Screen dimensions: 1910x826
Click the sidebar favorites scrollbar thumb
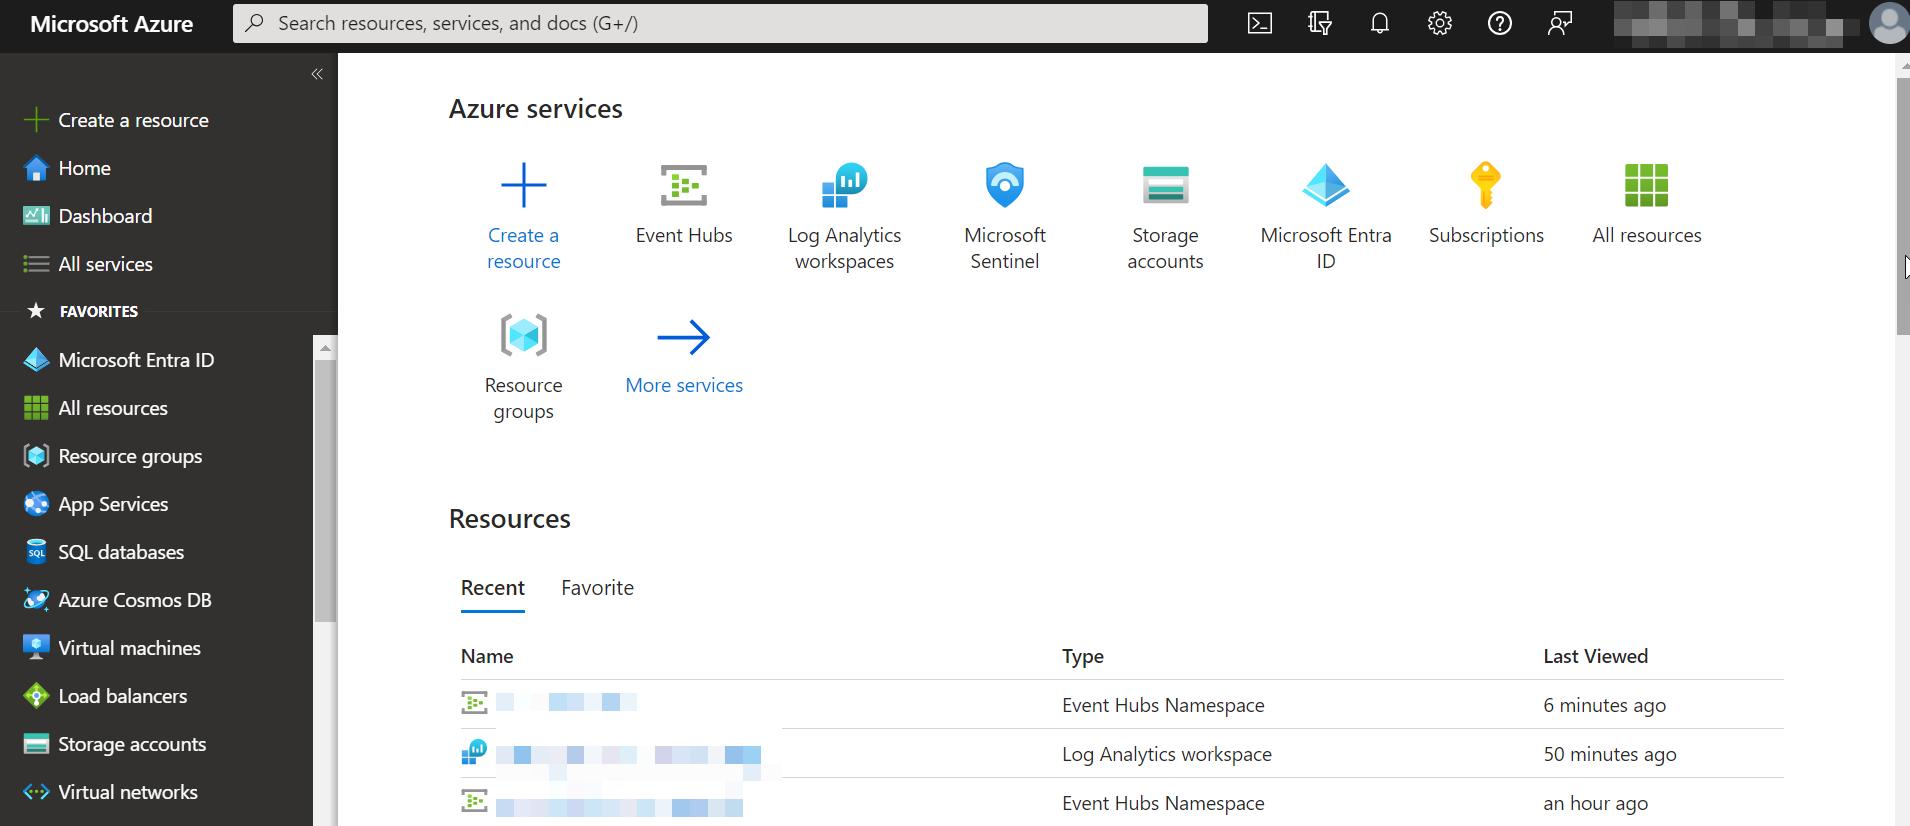coord(325,490)
